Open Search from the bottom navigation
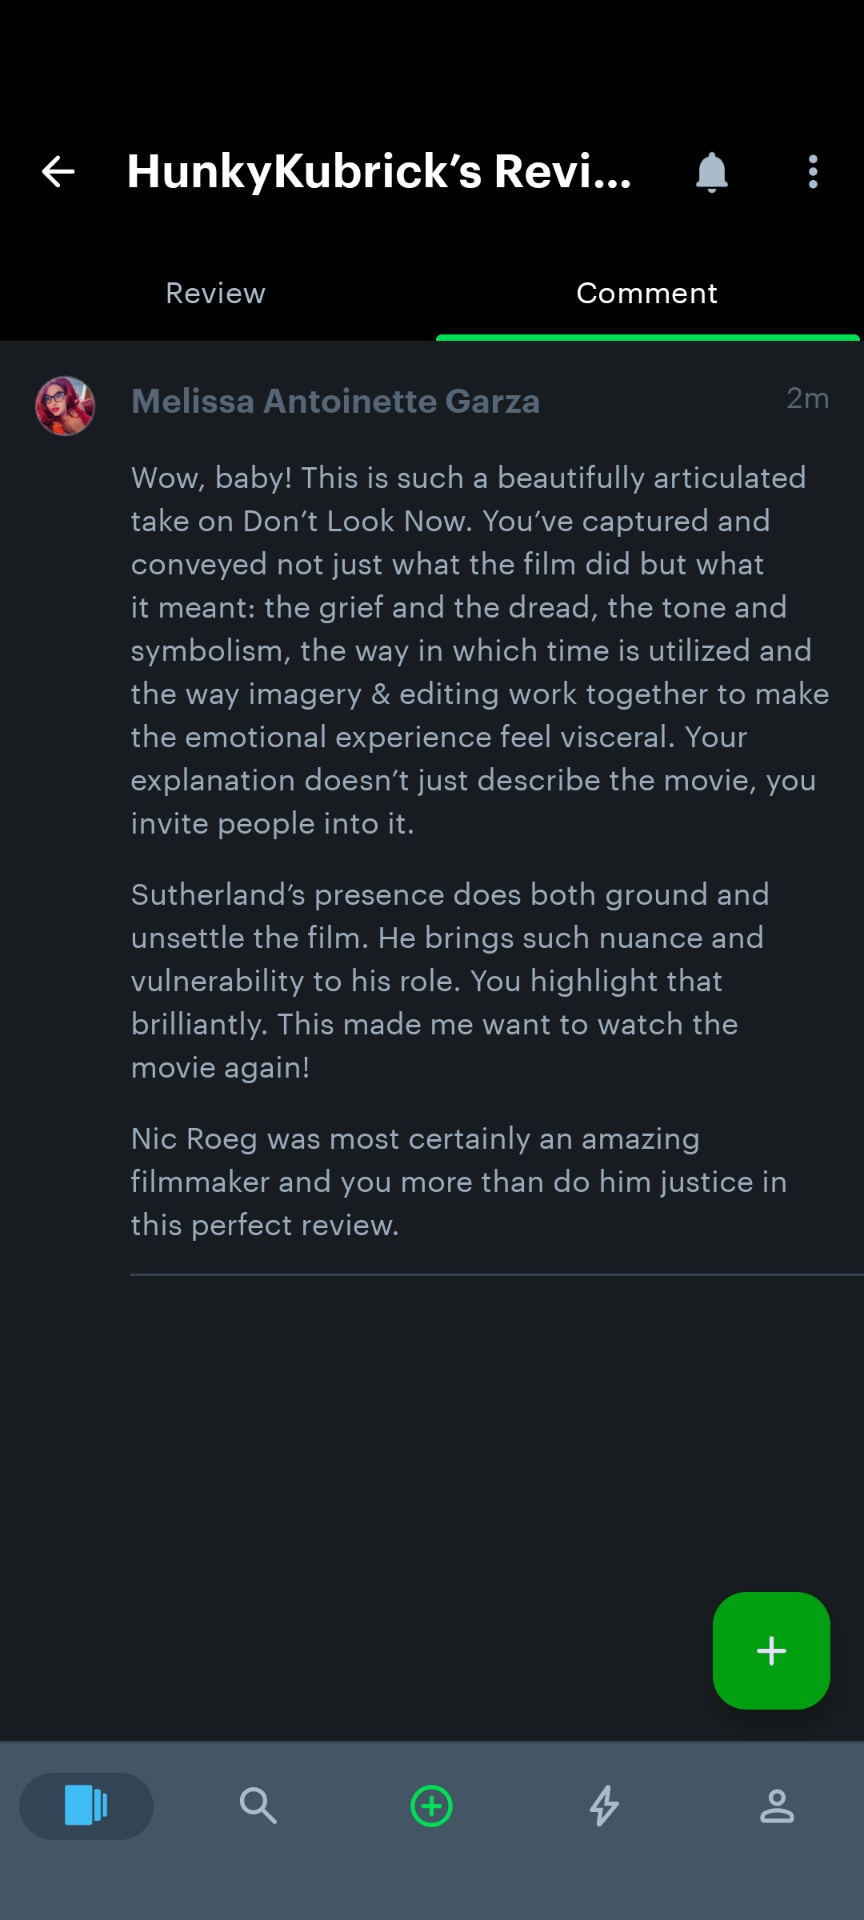The width and height of the screenshot is (864, 1920). [258, 1806]
